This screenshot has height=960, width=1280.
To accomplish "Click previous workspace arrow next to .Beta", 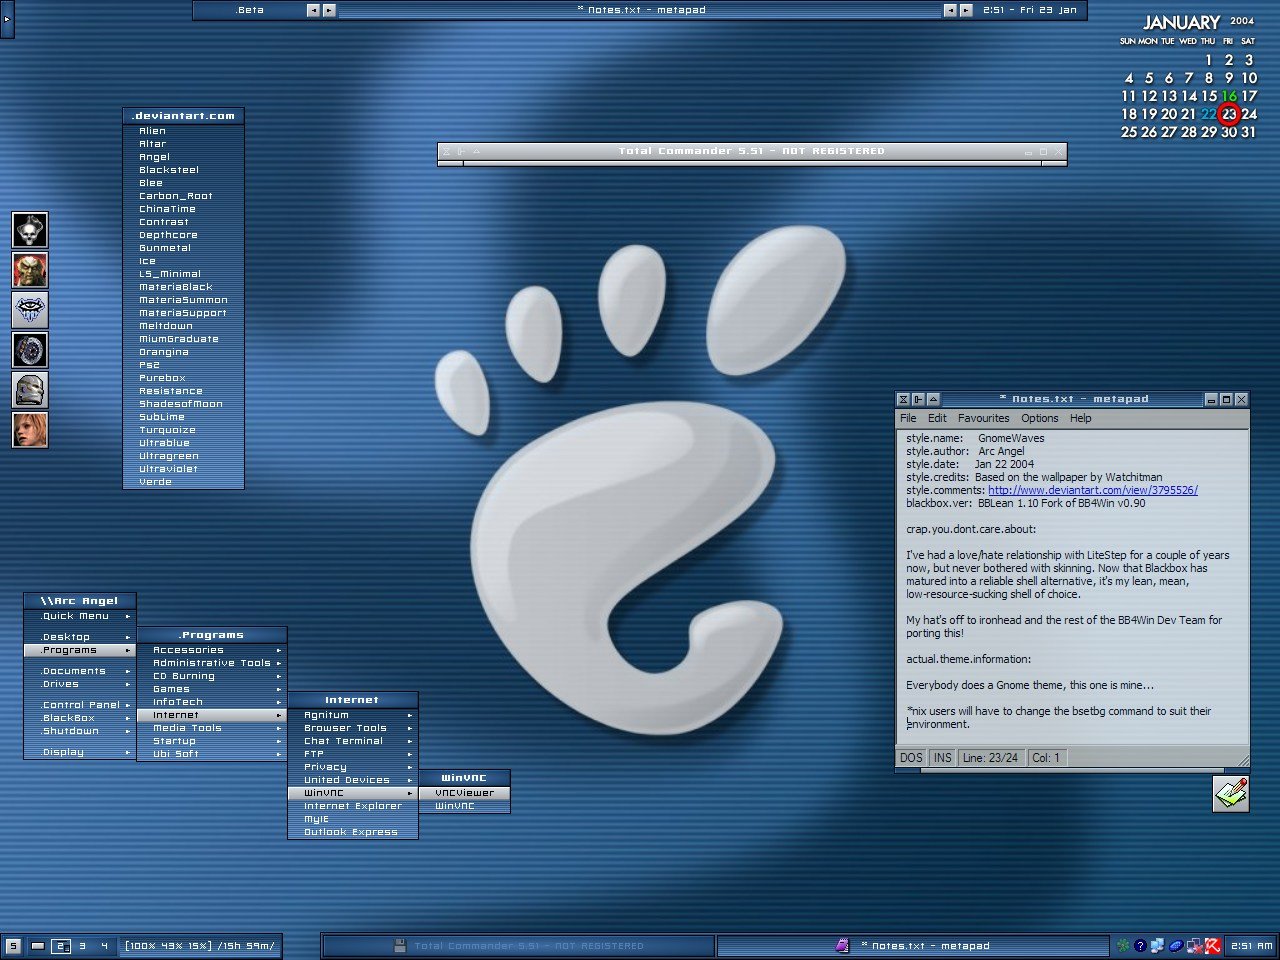I will (313, 10).
